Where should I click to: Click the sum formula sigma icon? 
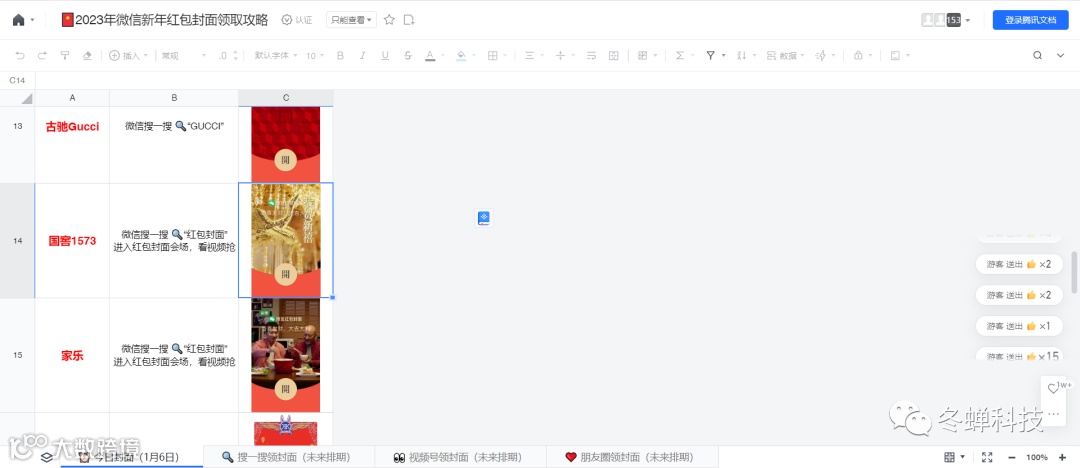680,56
